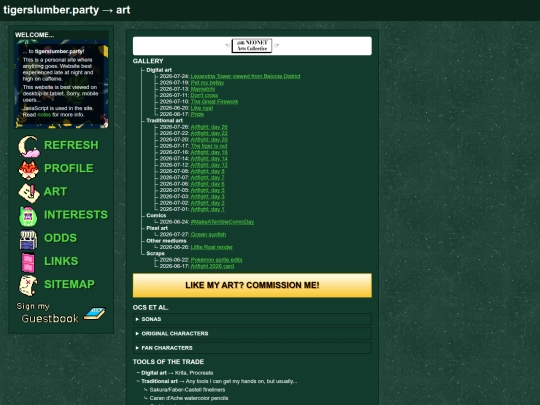The image size is (540, 405).
Task: Click the fox face icon beside Profile
Action: [x=29, y=169]
